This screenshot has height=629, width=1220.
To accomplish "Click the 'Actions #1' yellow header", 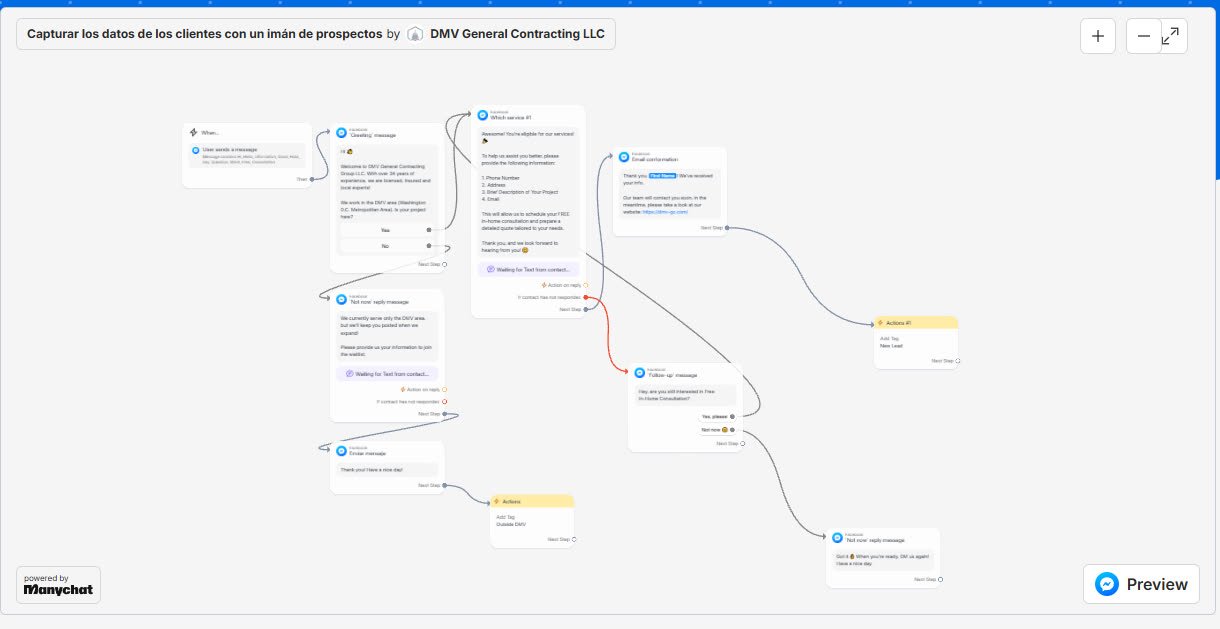I will 916,323.
